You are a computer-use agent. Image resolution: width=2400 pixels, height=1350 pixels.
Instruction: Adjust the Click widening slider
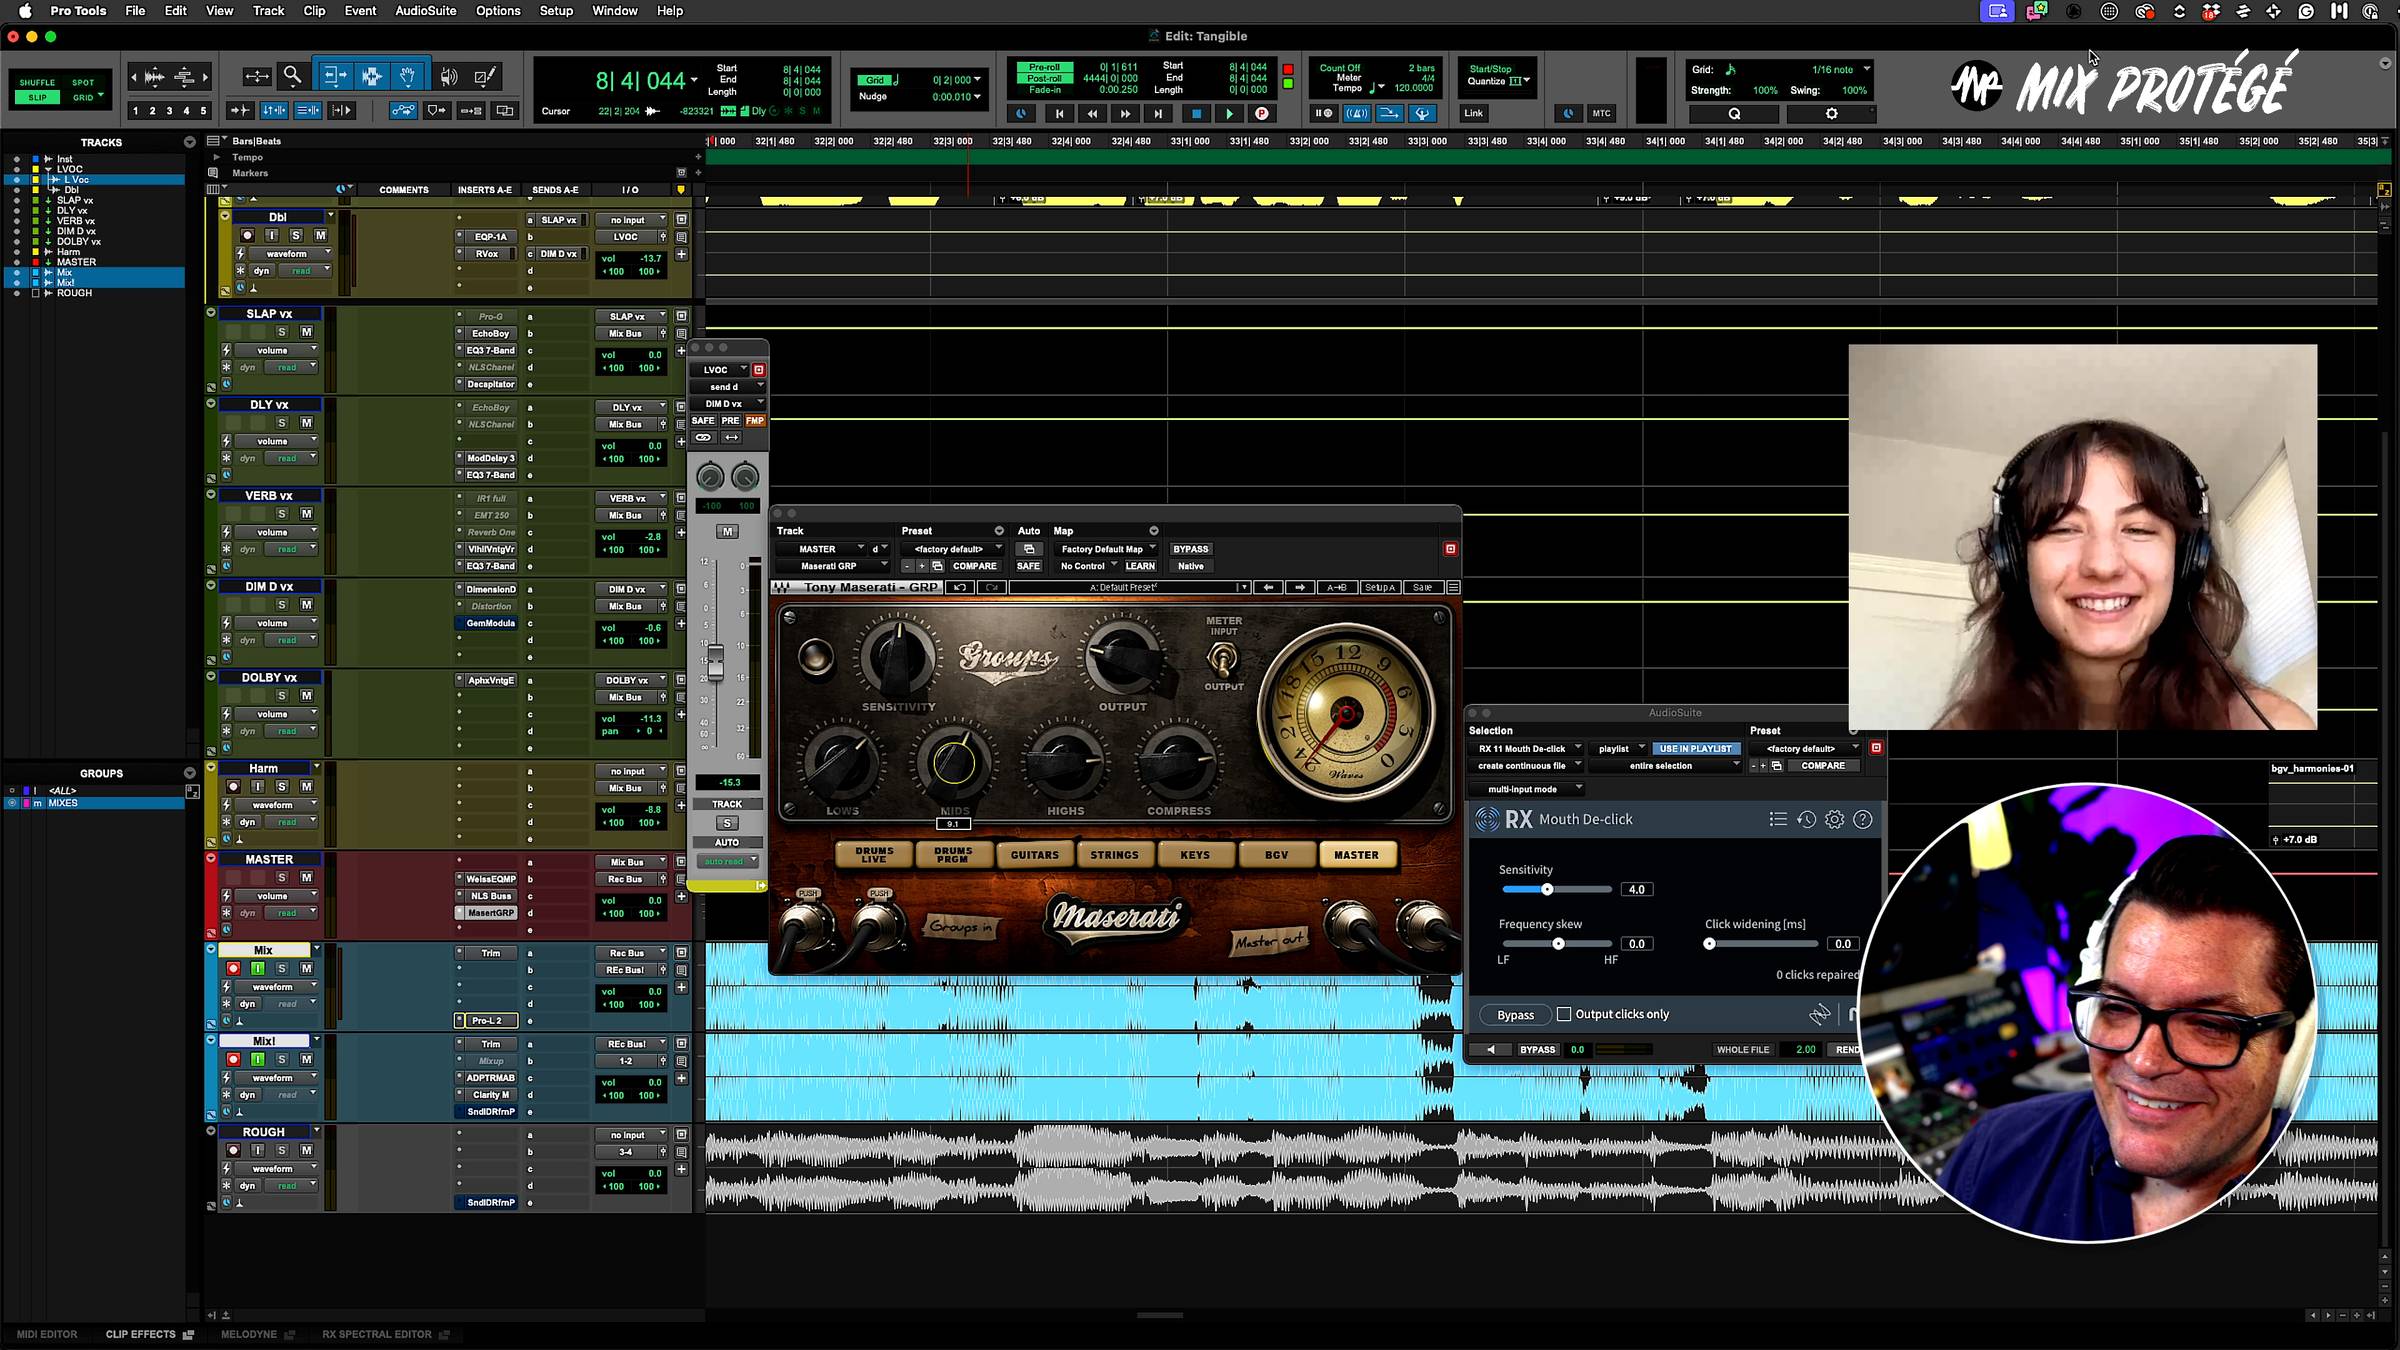pyautogui.click(x=1762, y=944)
